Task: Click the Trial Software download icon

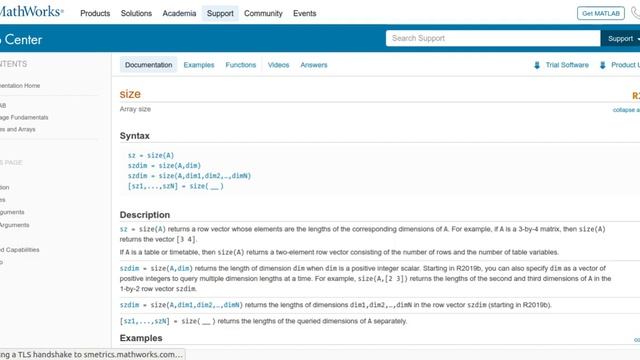Action: pyautogui.click(x=537, y=65)
